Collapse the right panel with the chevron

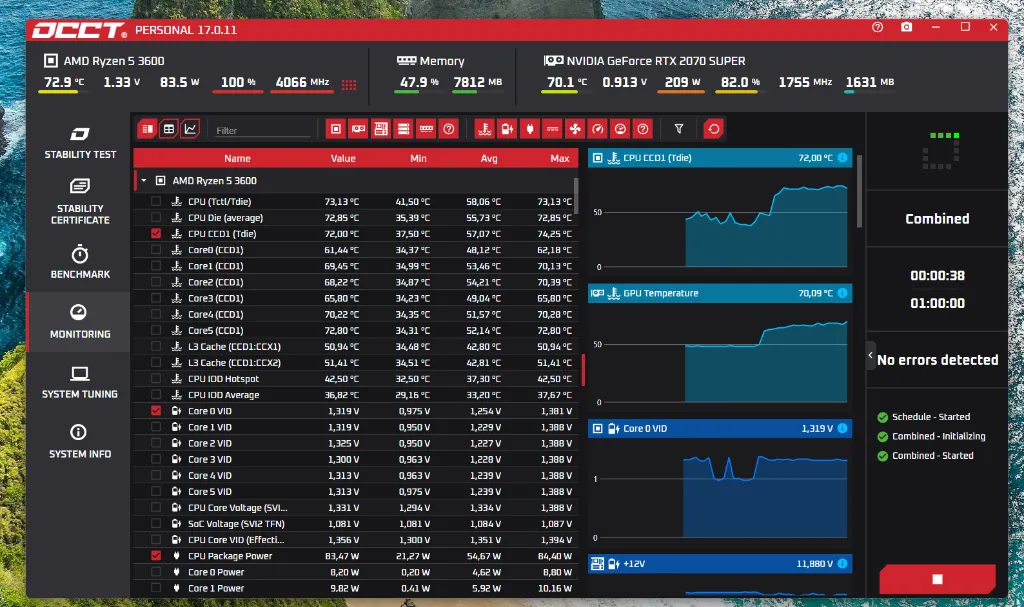click(x=871, y=355)
